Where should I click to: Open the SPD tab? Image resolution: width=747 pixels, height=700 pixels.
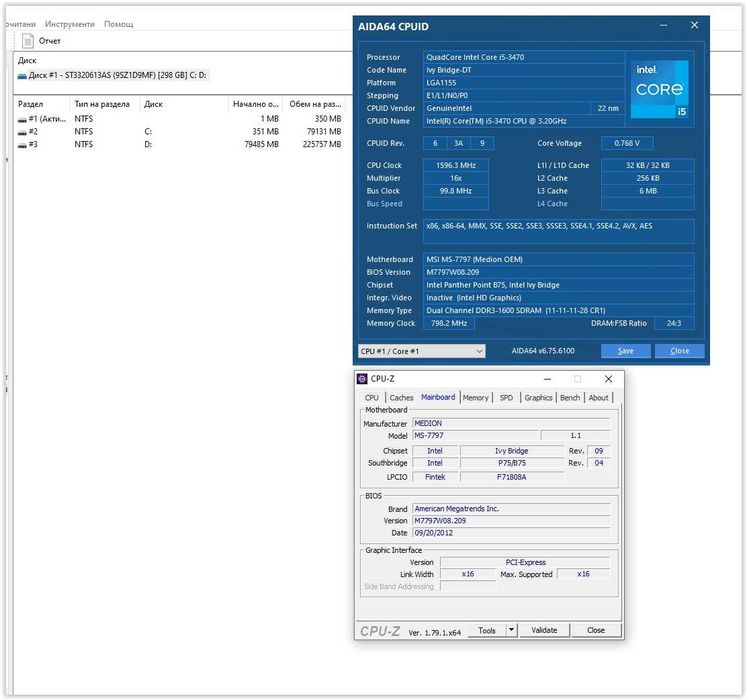(x=506, y=397)
